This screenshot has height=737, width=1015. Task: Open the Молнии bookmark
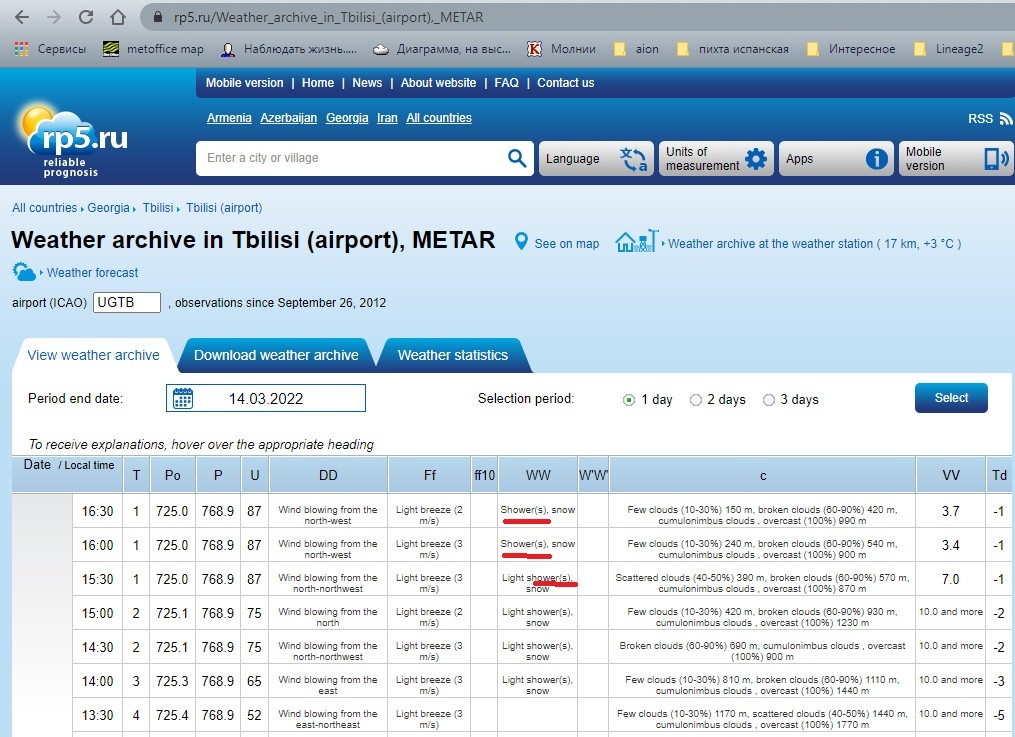(561, 49)
